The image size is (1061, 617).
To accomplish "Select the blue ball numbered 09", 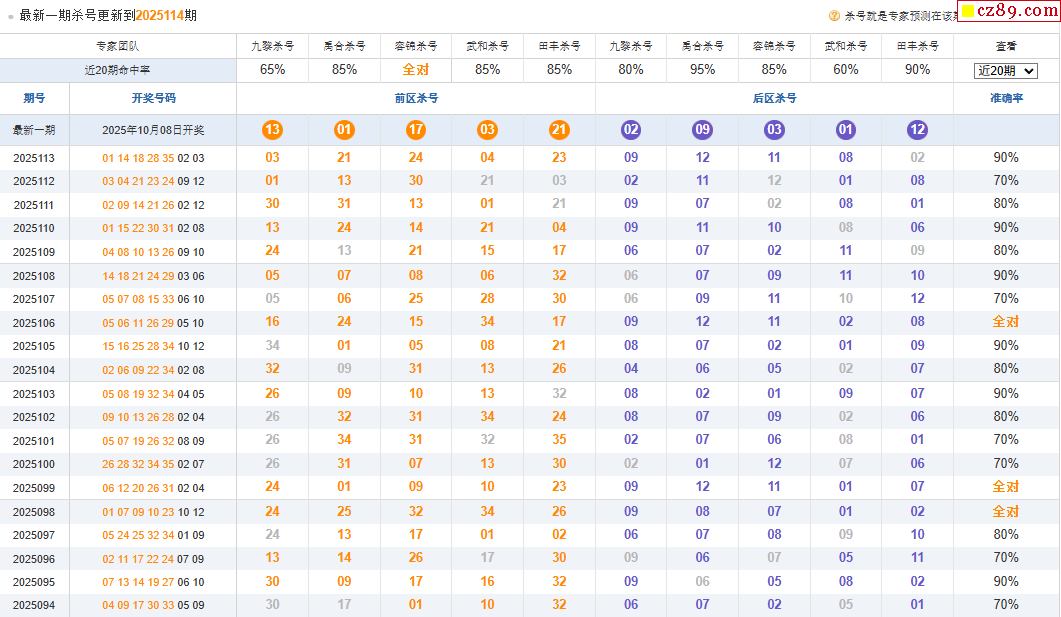I will 703,130.
